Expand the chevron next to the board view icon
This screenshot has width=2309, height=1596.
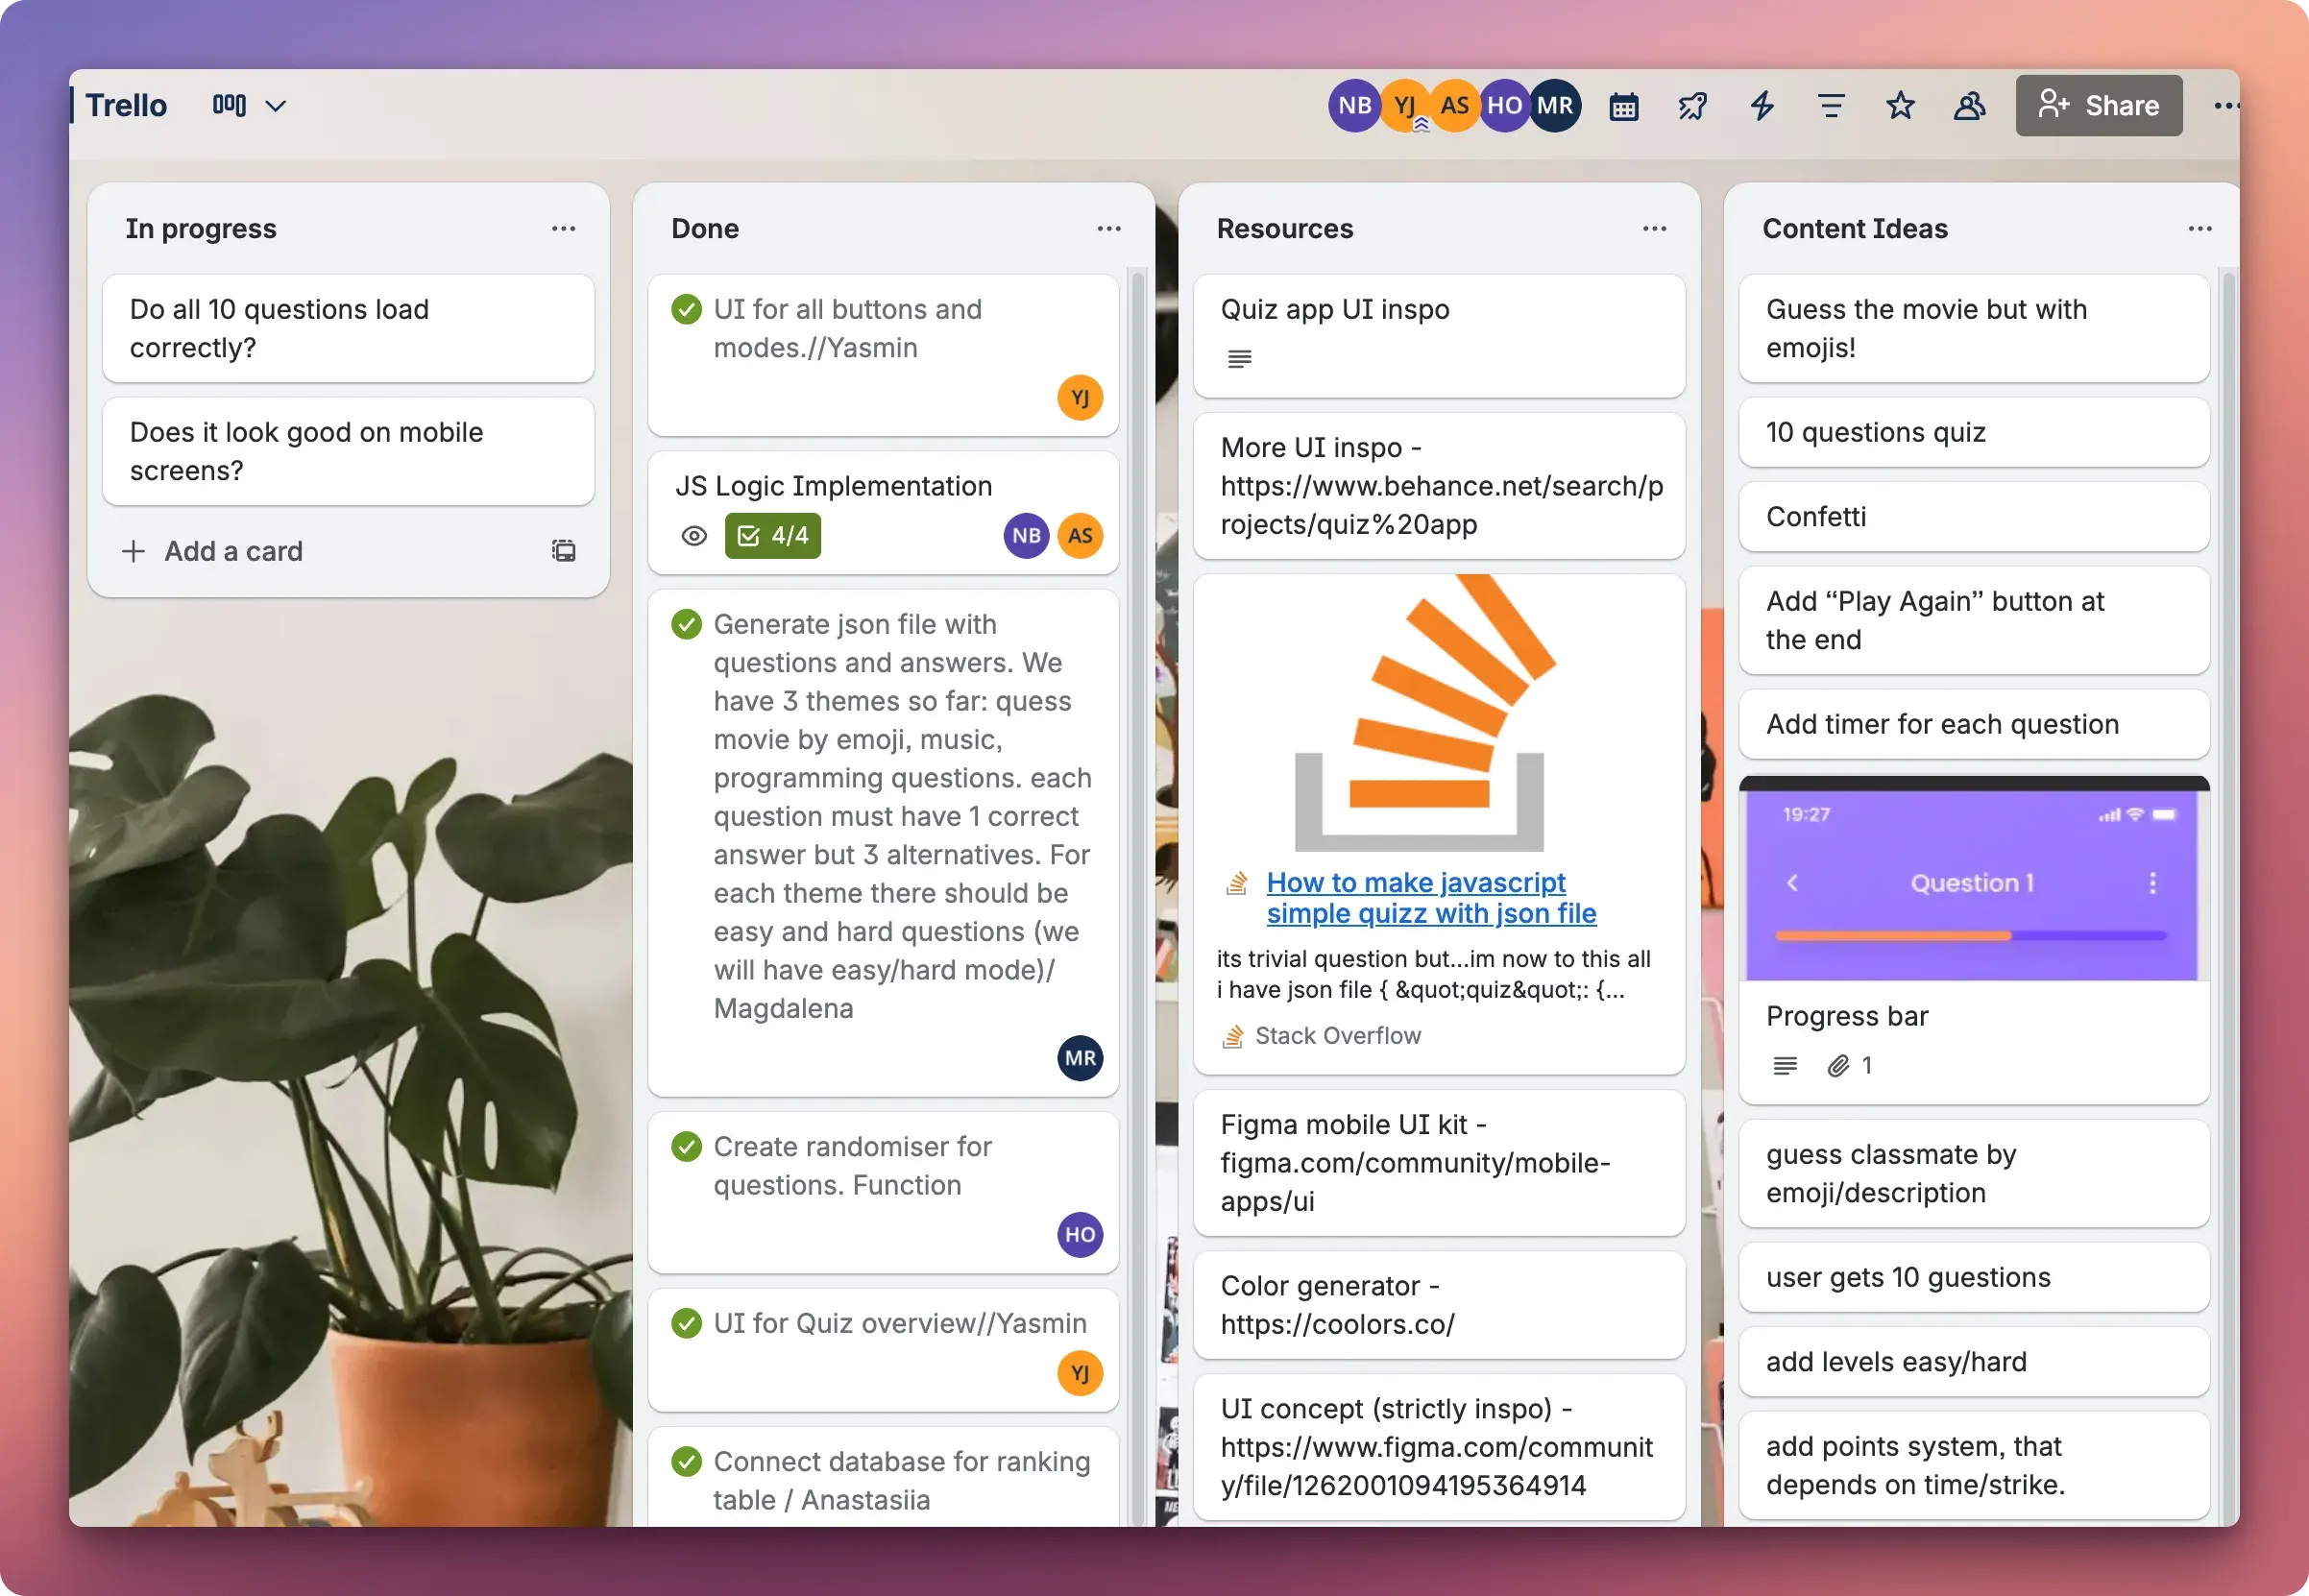[x=277, y=105]
